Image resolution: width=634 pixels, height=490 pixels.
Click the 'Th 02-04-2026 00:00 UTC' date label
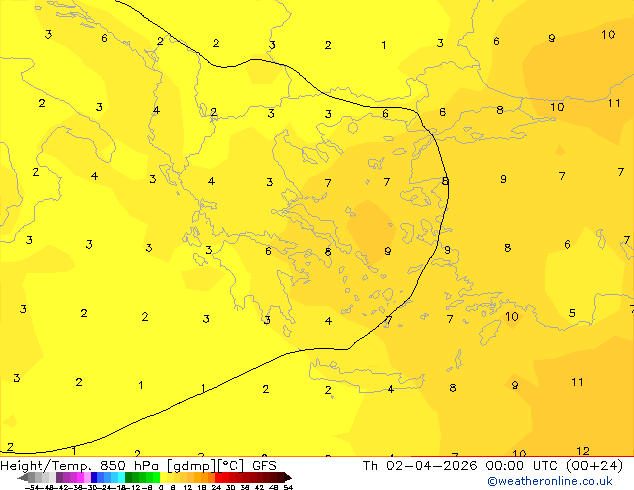pyautogui.click(x=462, y=466)
